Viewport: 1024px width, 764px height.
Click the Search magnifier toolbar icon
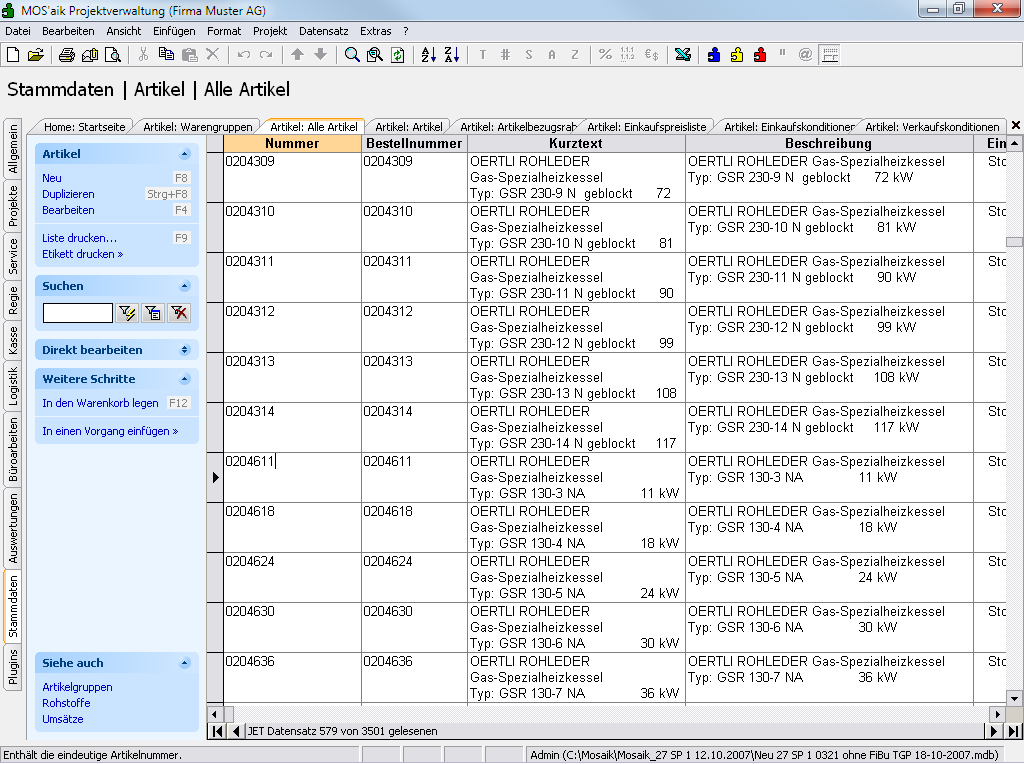point(352,55)
